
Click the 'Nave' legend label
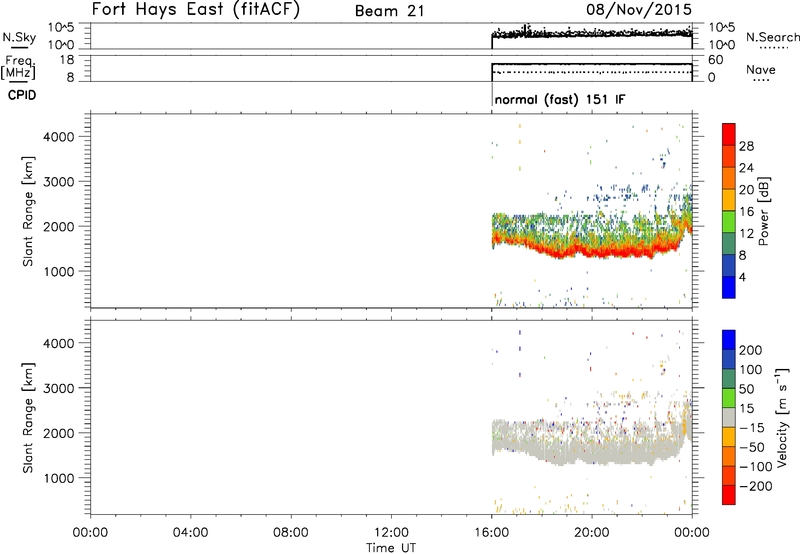coord(760,70)
